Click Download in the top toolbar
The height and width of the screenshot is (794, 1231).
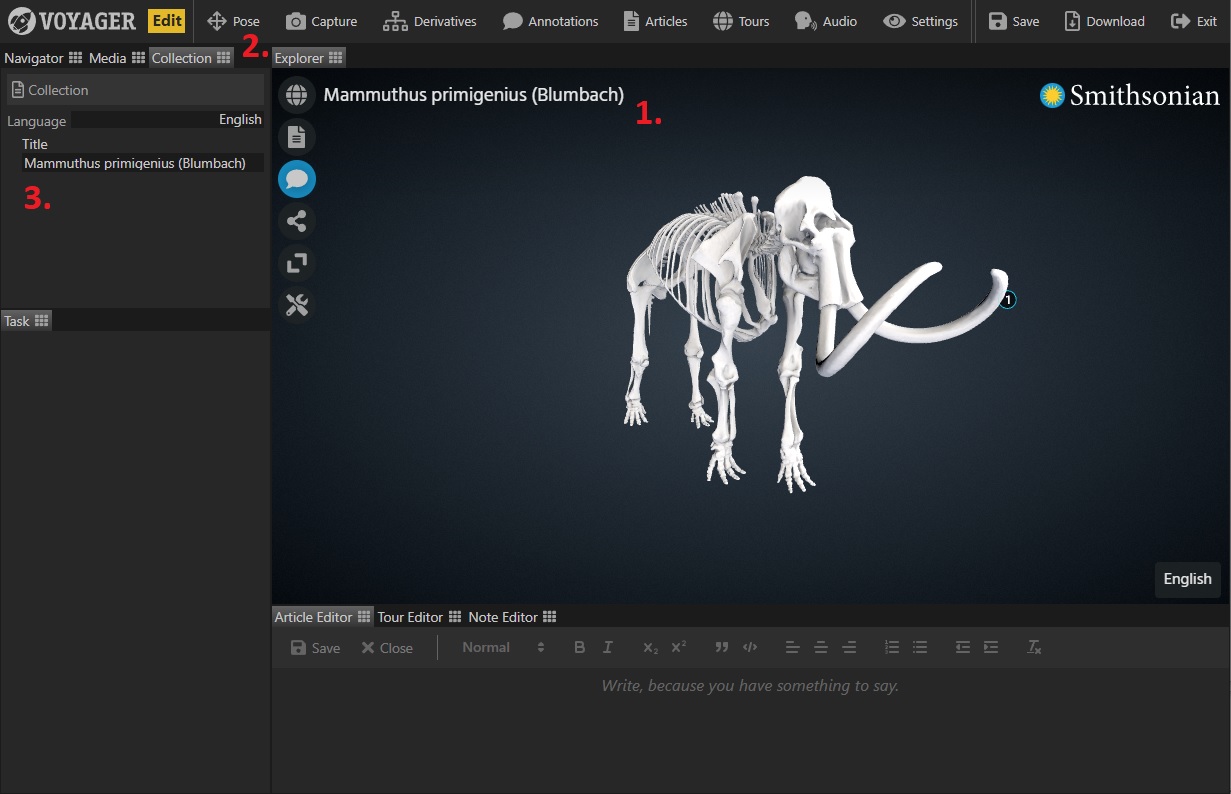click(x=1104, y=21)
